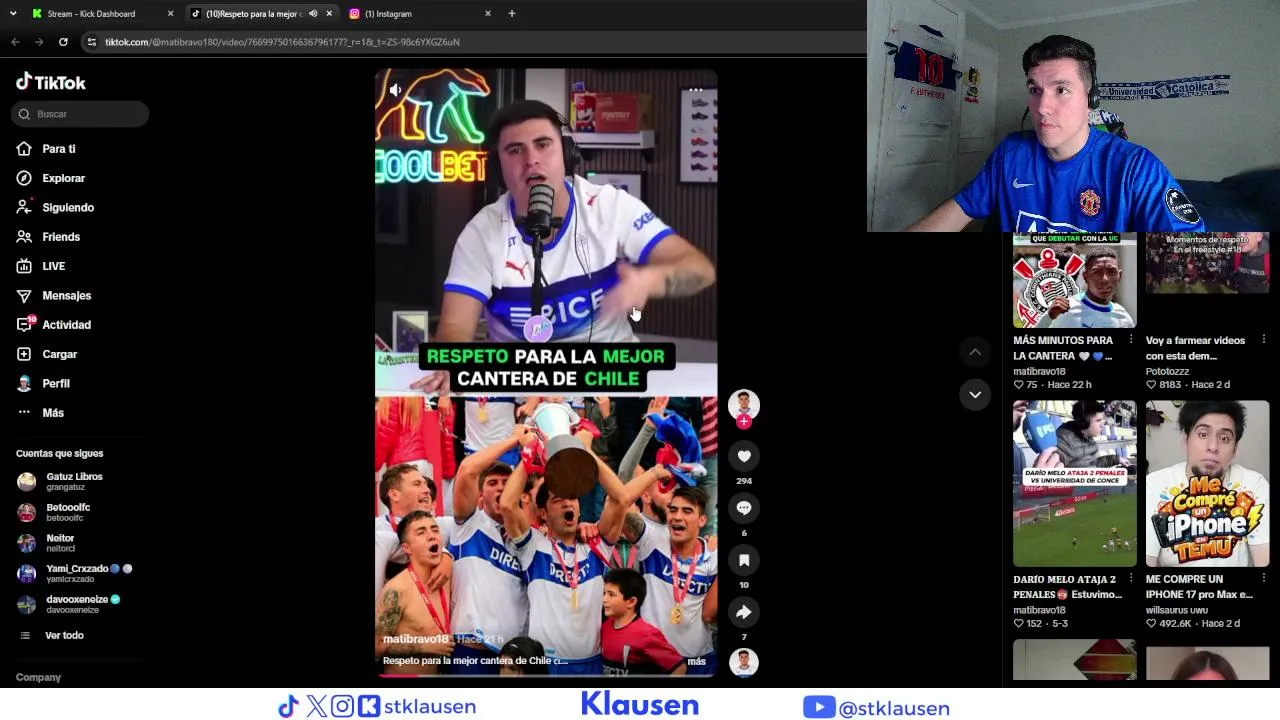Open the LIVE section icon
Viewport: 1280px width, 720px height.
(24, 266)
